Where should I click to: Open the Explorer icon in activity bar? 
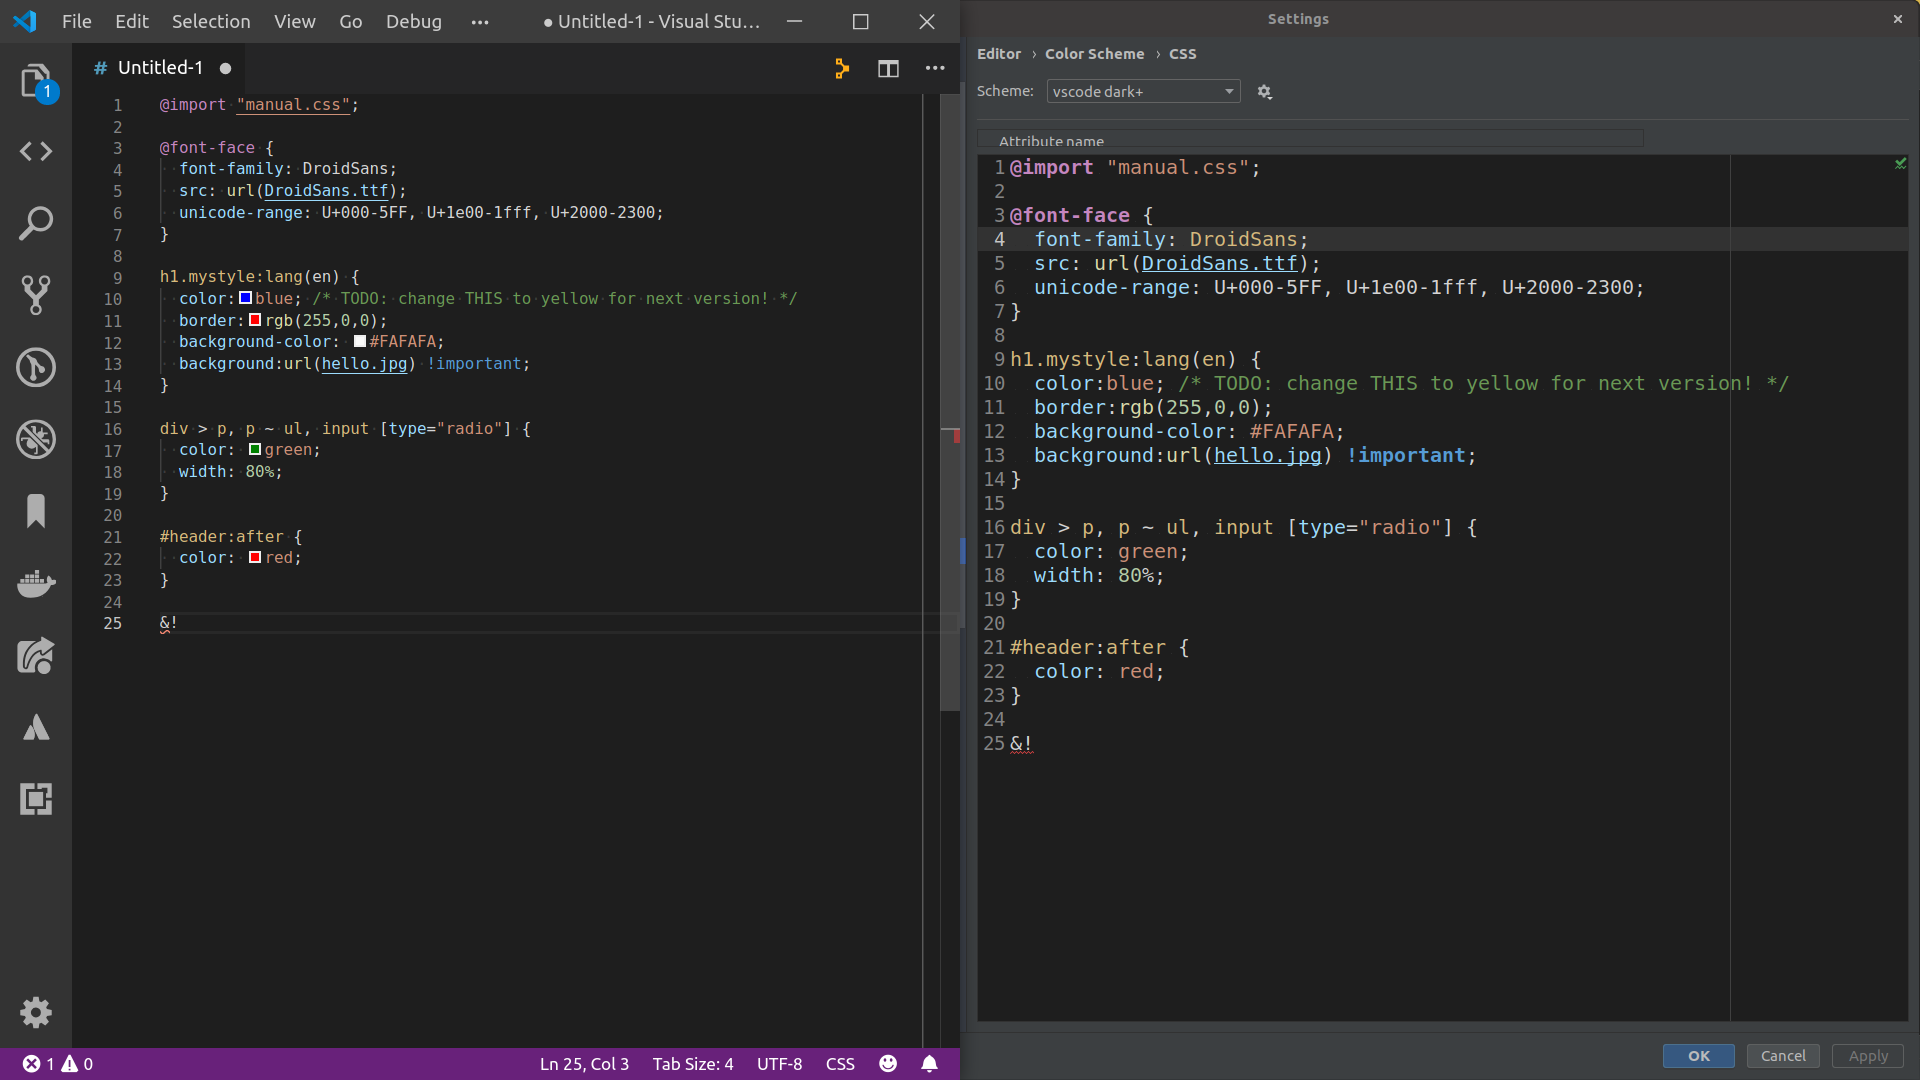36,81
